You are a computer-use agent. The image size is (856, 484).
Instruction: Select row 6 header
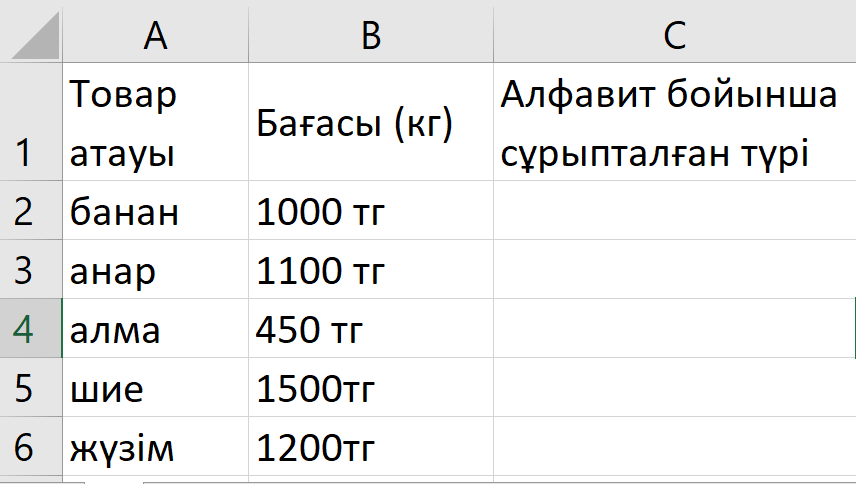pos(24,447)
